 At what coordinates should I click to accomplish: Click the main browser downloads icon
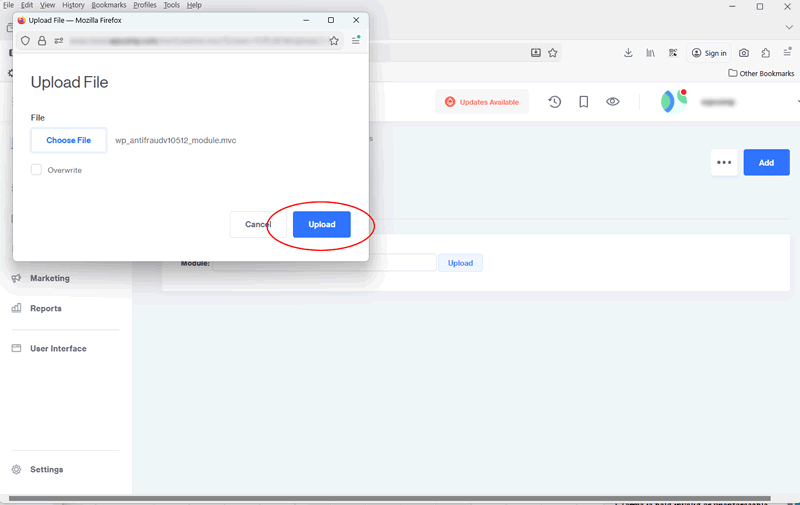point(628,53)
